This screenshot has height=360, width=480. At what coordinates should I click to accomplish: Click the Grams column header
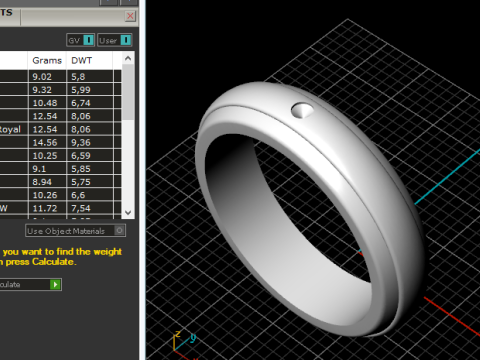coord(47,60)
